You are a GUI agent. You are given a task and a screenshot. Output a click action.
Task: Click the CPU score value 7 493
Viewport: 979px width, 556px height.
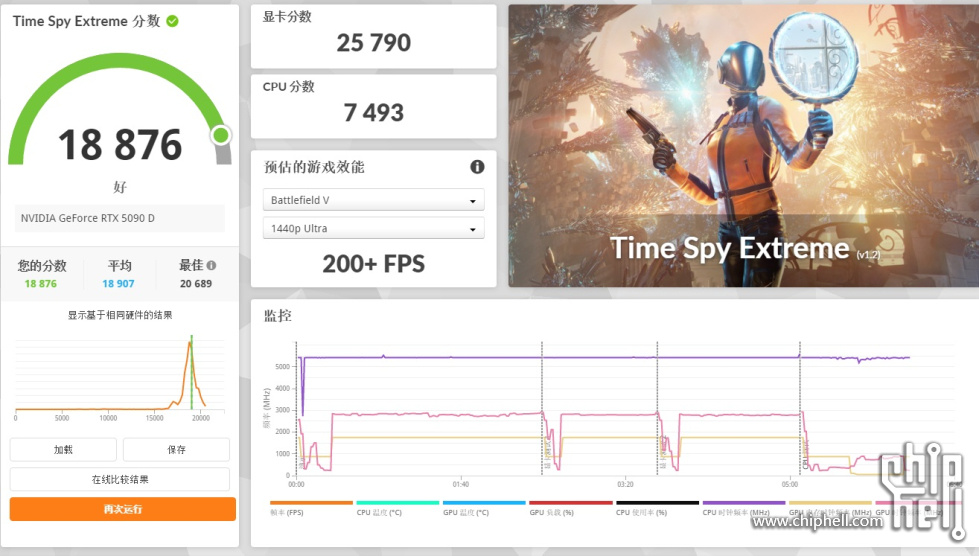[373, 112]
